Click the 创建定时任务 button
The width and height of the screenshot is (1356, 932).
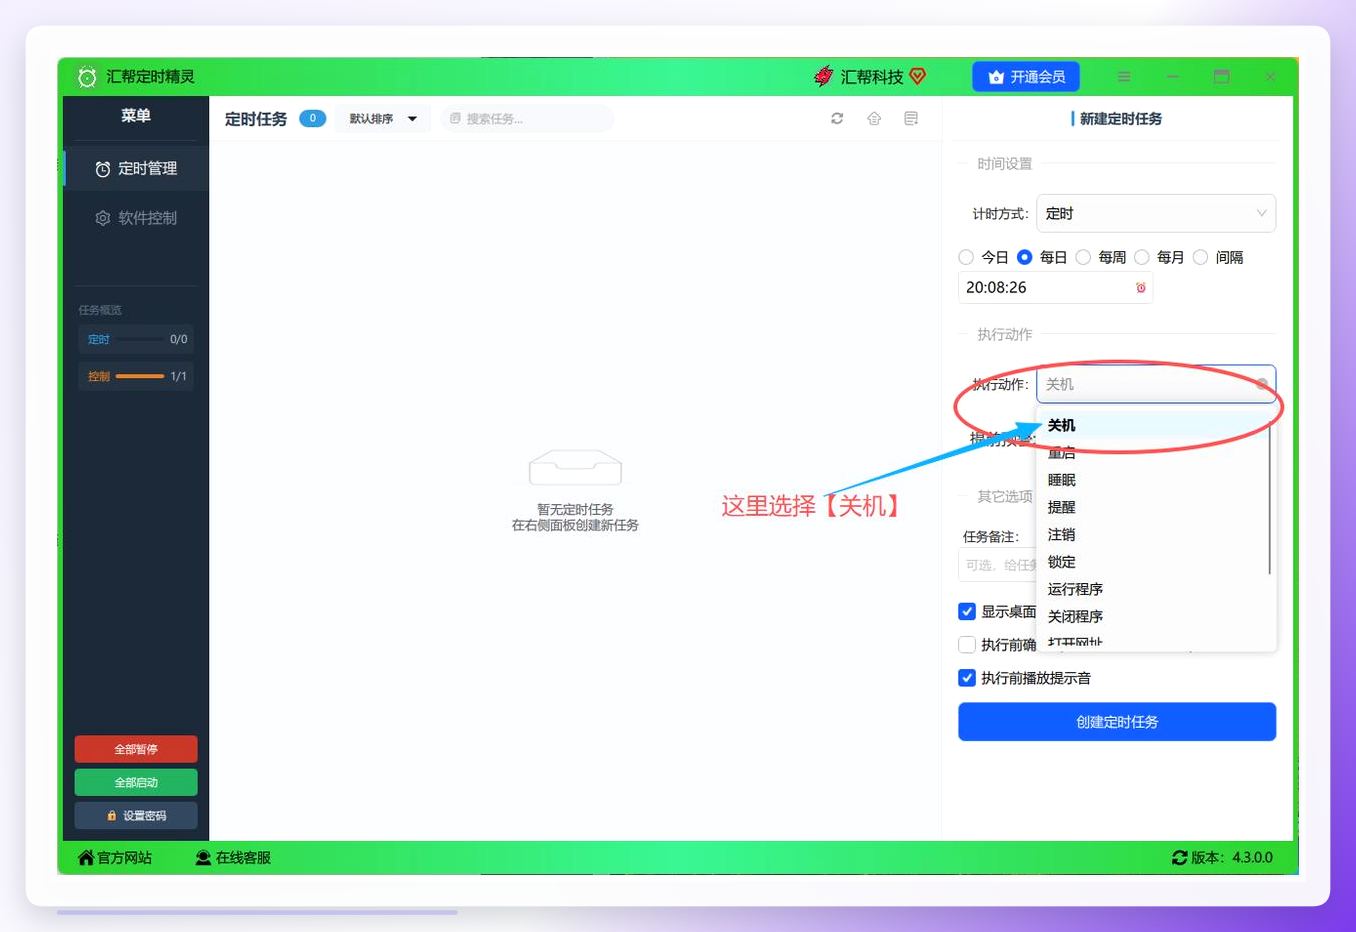pyautogui.click(x=1117, y=722)
